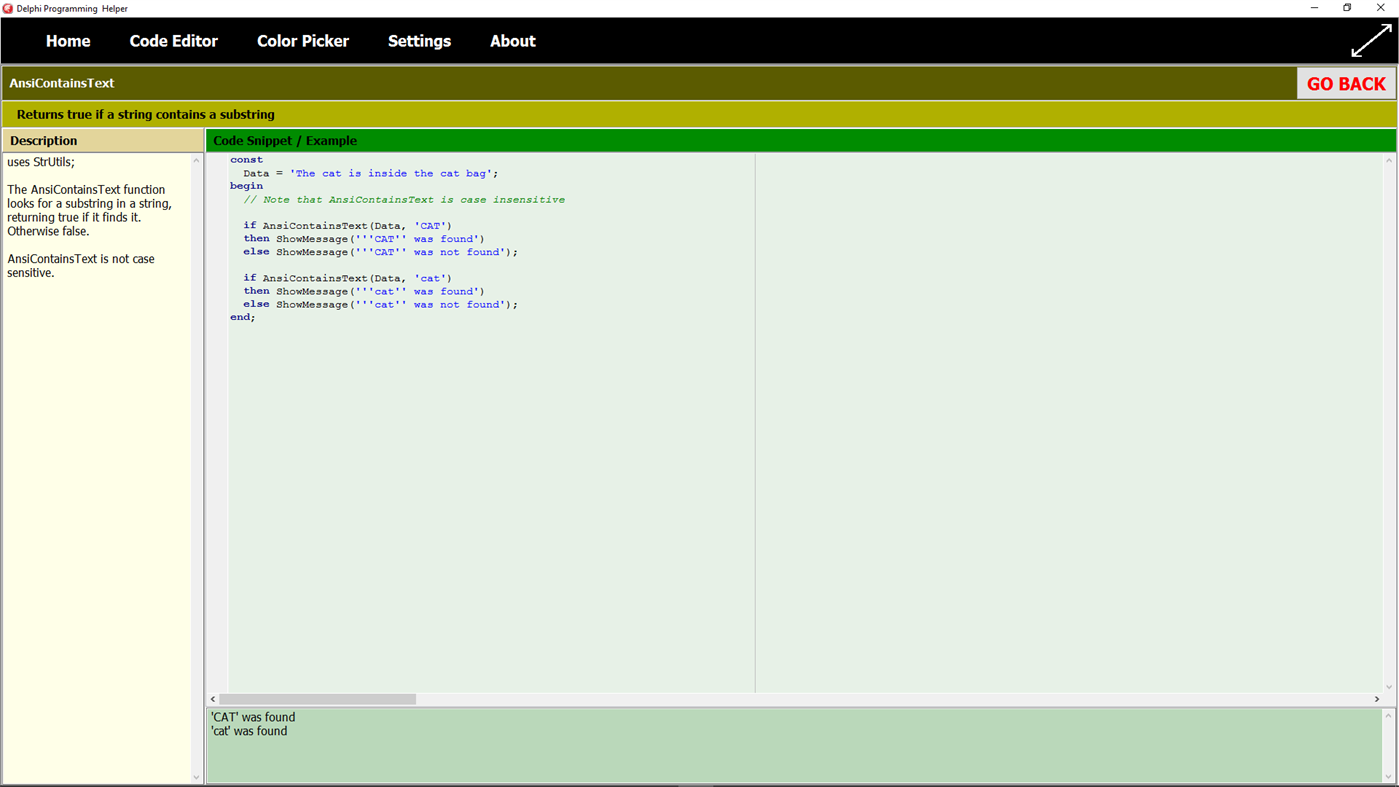Click the Delphi Programming Helper title bar icon
1399x787 pixels.
(8, 8)
